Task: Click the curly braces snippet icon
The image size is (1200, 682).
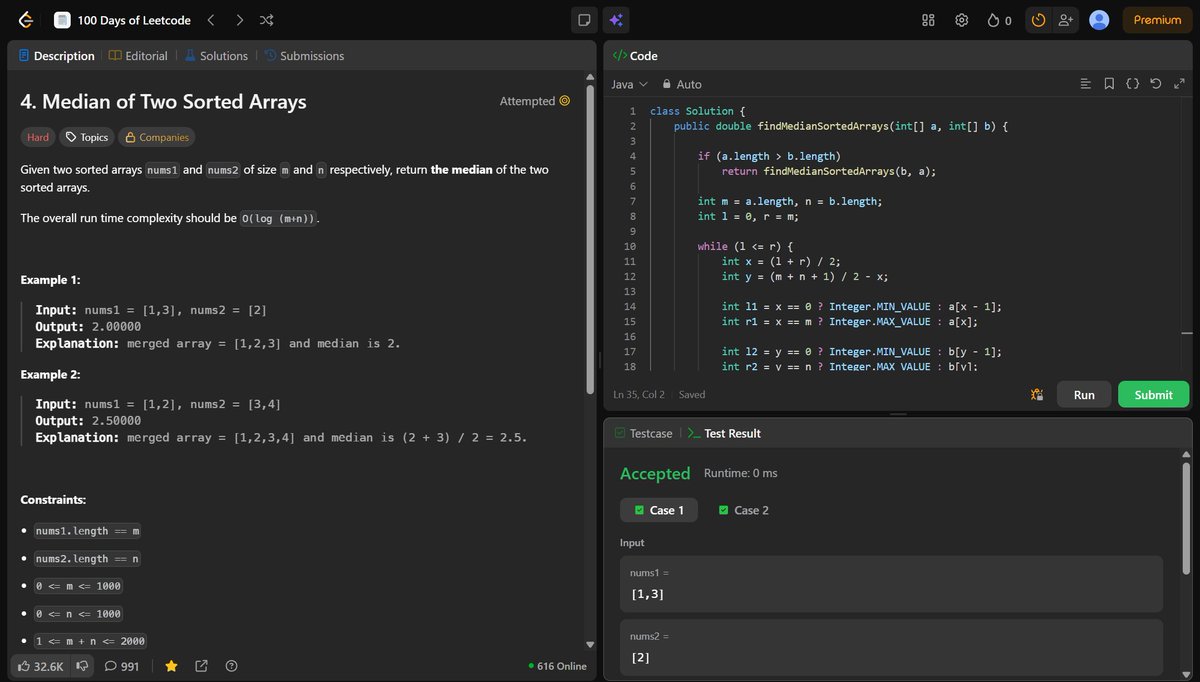Action: pos(1132,84)
